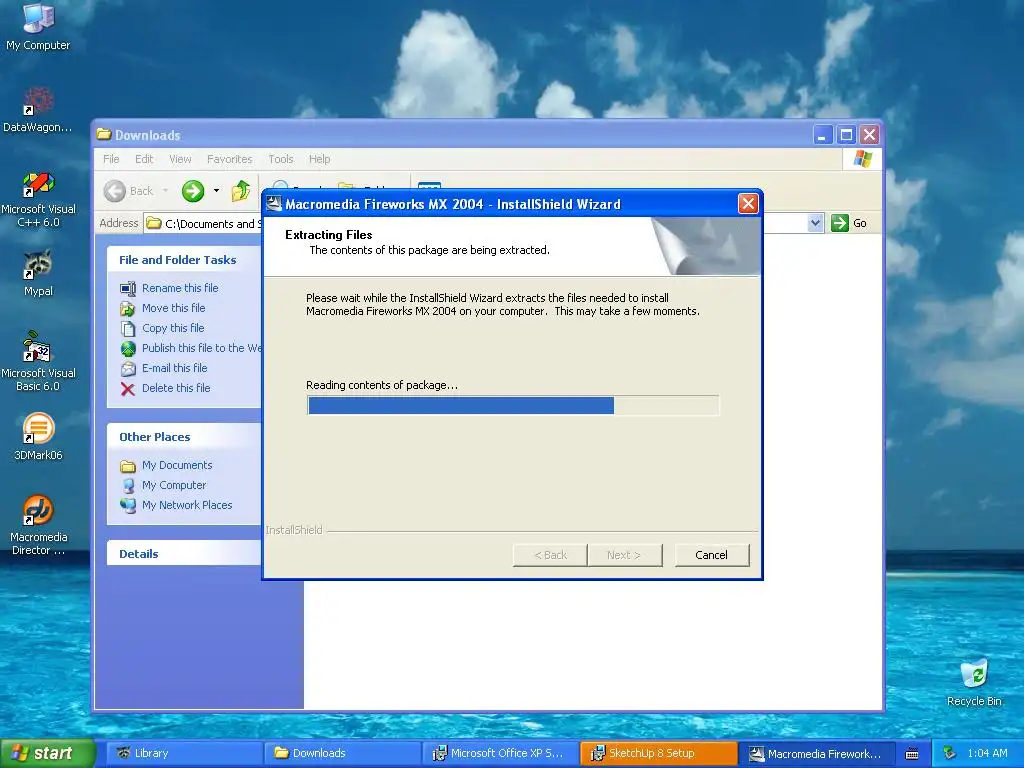Viewport: 1024px width, 768px height.
Task: Click the Up folder icon in Downloads toolbar
Action: [x=240, y=191]
